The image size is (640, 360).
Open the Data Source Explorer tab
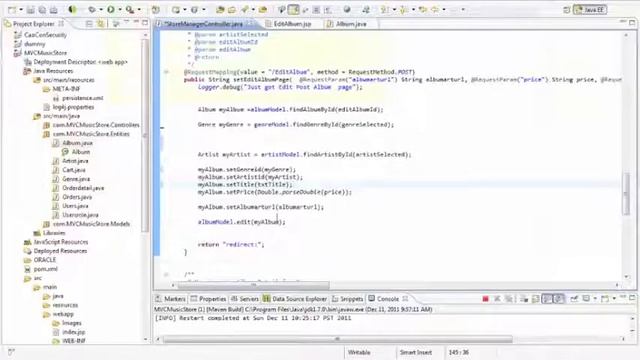tap(295, 299)
